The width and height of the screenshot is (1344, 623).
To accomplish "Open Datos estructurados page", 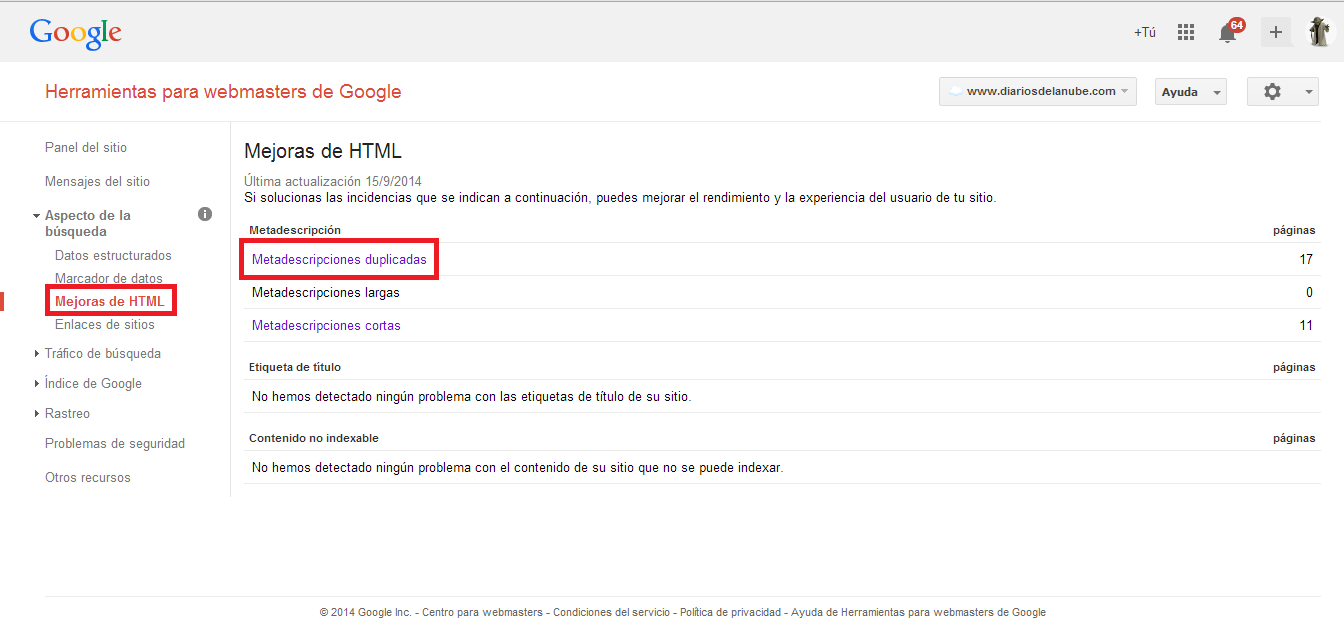I will 113,255.
